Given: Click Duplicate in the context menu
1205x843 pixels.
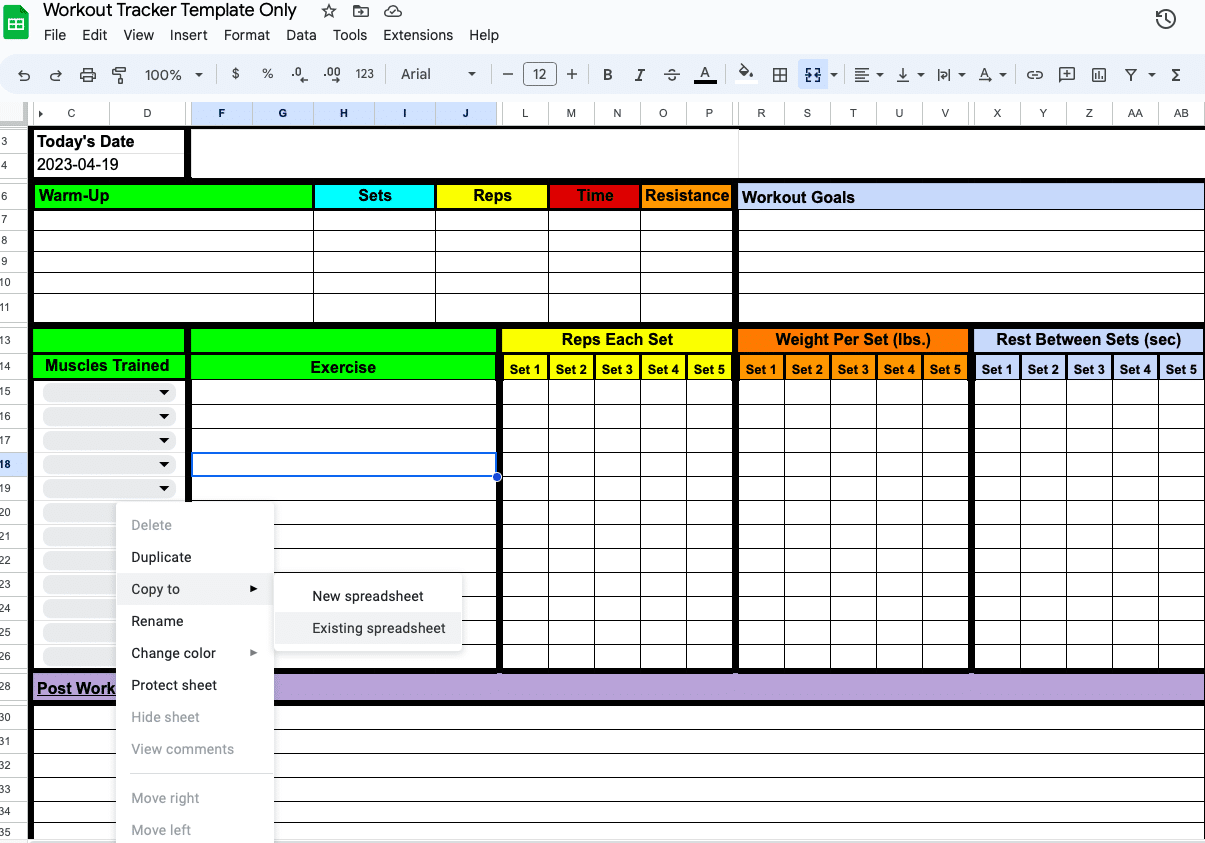Looking at the screenshot, I should click(161, 557).
